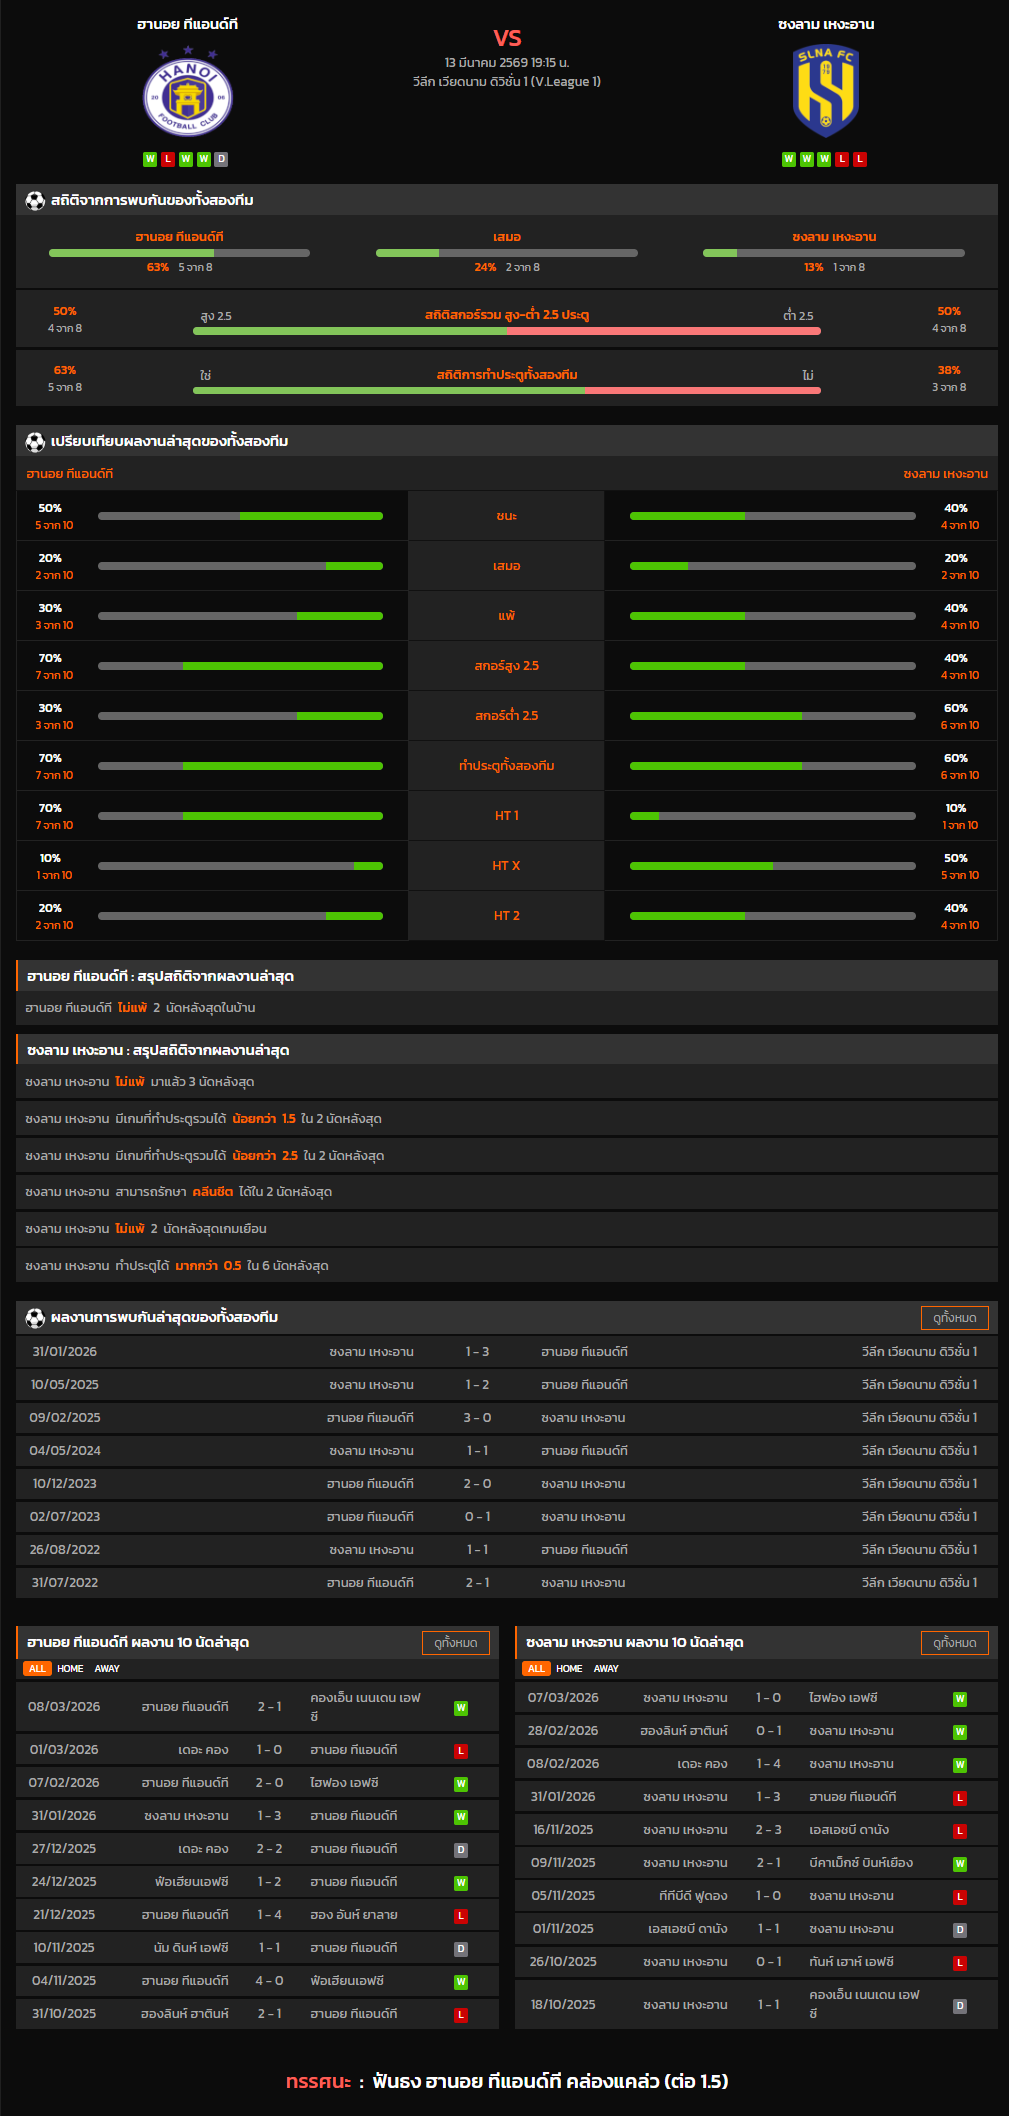
Task: Click soccer ball icon beside head-to-head statistics header
Action: pyautogui.click(x=35, y=201)
